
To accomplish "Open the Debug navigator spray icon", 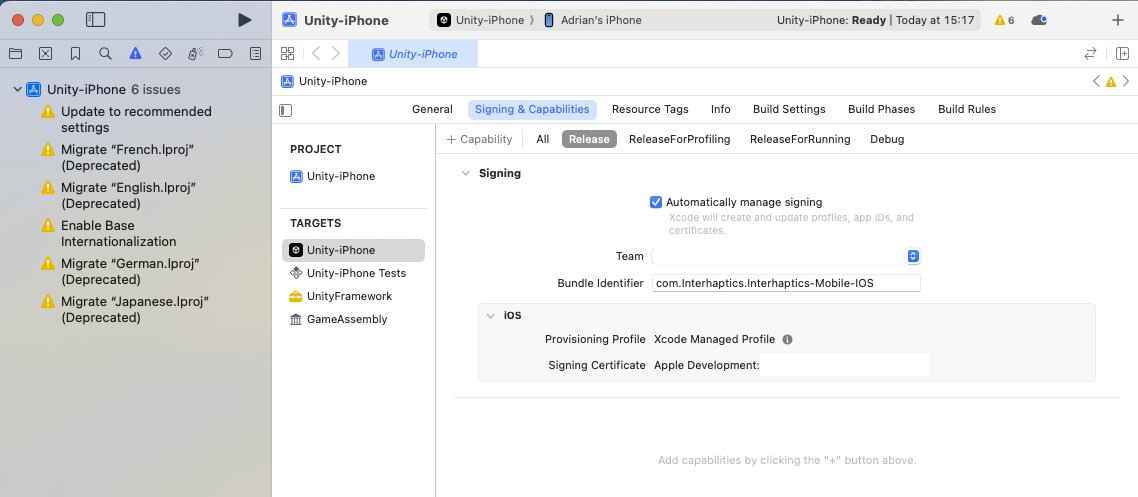I will [x=195, y=53].
